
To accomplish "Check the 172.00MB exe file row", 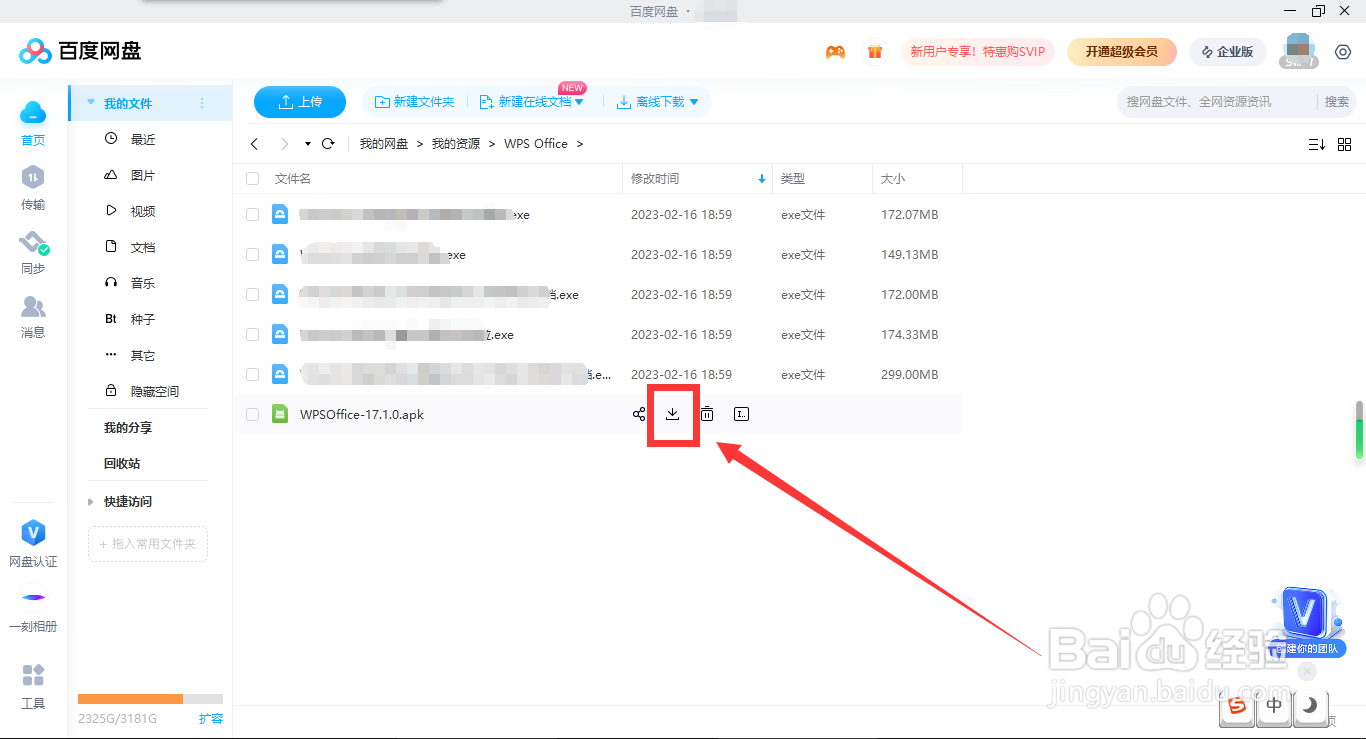I will click(x=253, y=295).
